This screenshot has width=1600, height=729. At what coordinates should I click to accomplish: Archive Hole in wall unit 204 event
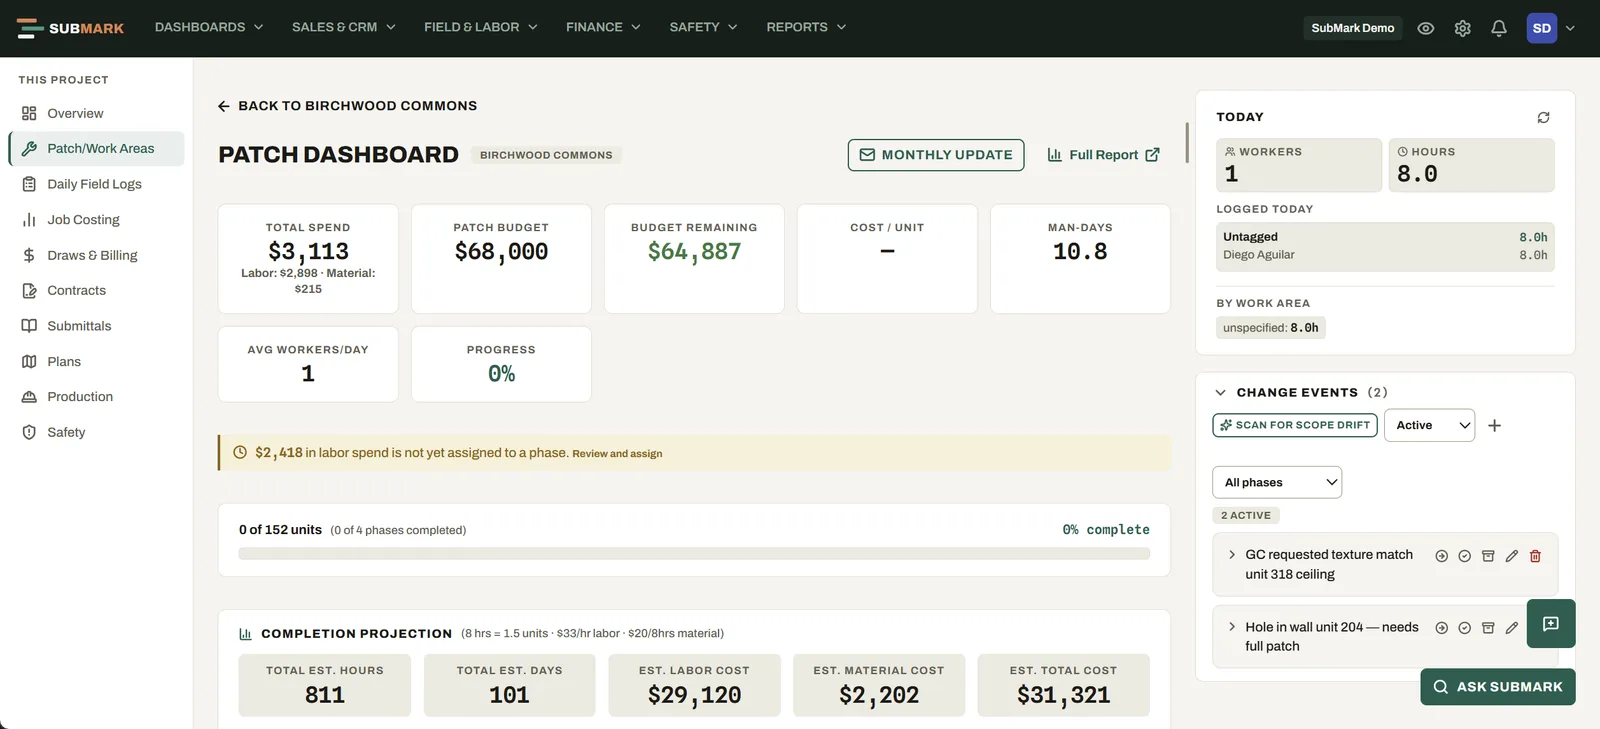1488,628
